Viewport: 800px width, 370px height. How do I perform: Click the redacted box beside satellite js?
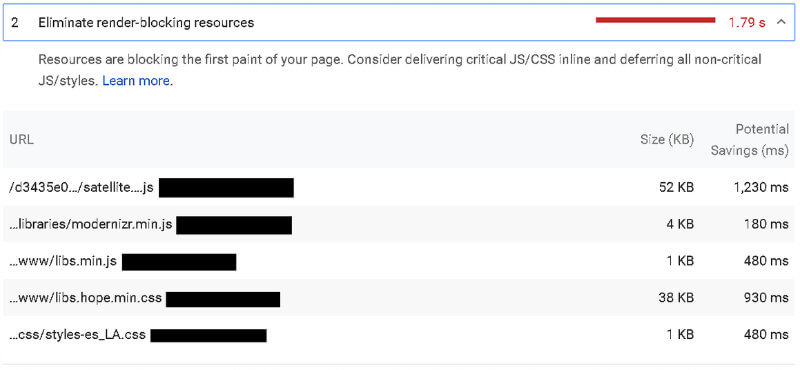[227, 187]
